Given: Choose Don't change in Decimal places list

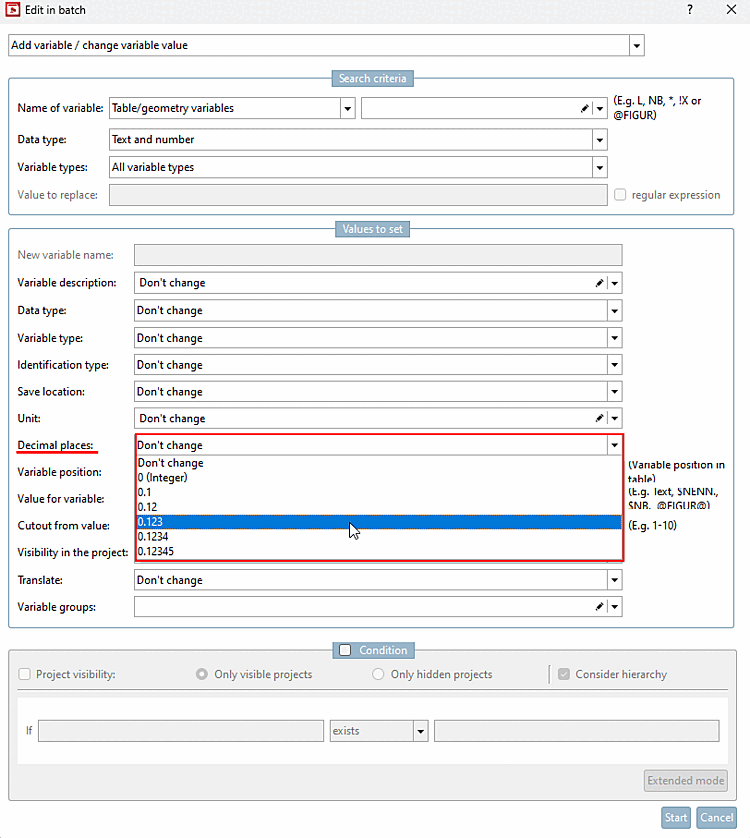Looking at the screenshot, I should click(379, 463).
